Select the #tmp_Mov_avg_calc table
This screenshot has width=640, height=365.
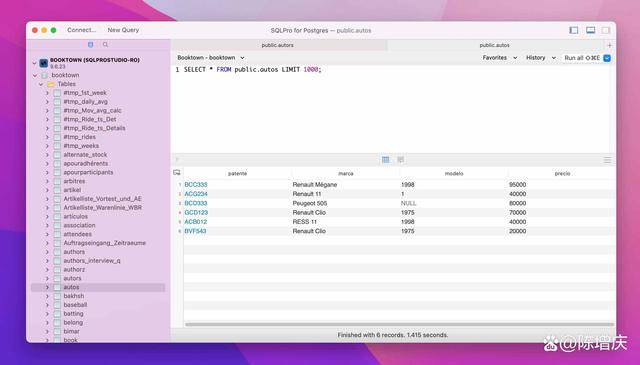93,111
